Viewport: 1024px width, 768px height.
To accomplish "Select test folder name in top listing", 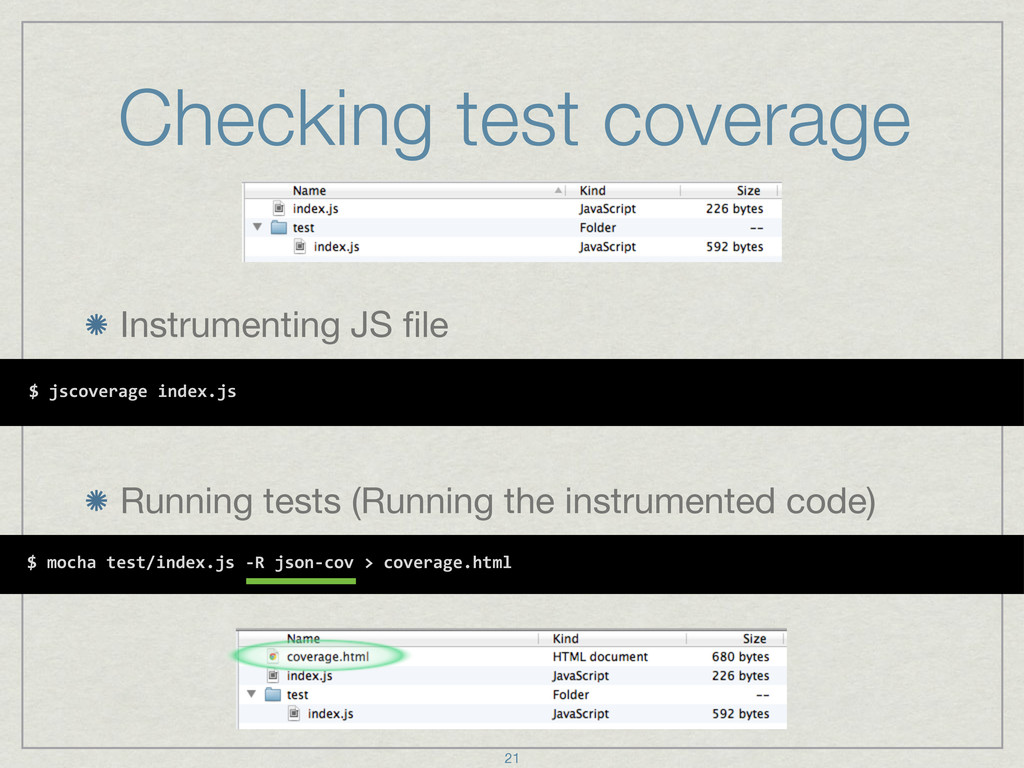I will tap(303, 227).
